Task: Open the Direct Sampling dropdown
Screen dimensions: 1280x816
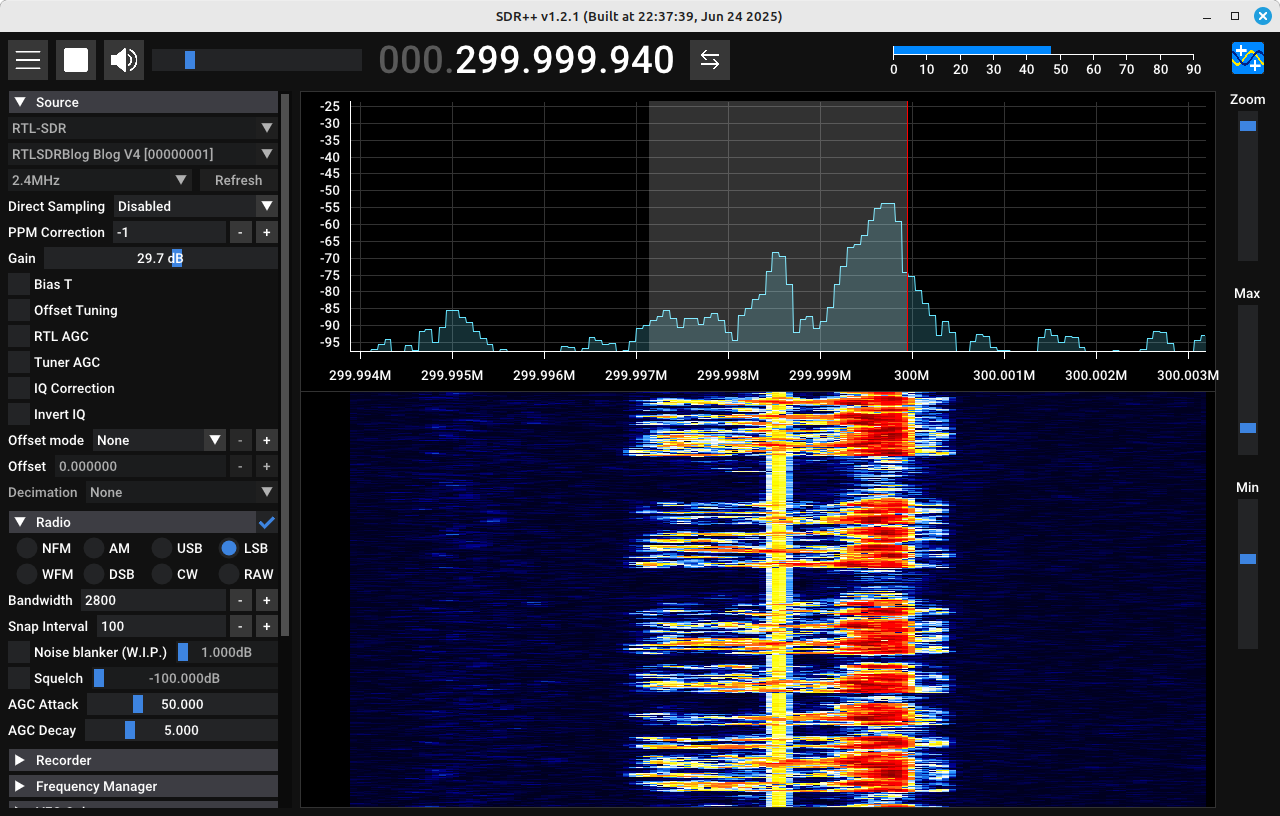Action: (196, 206)
